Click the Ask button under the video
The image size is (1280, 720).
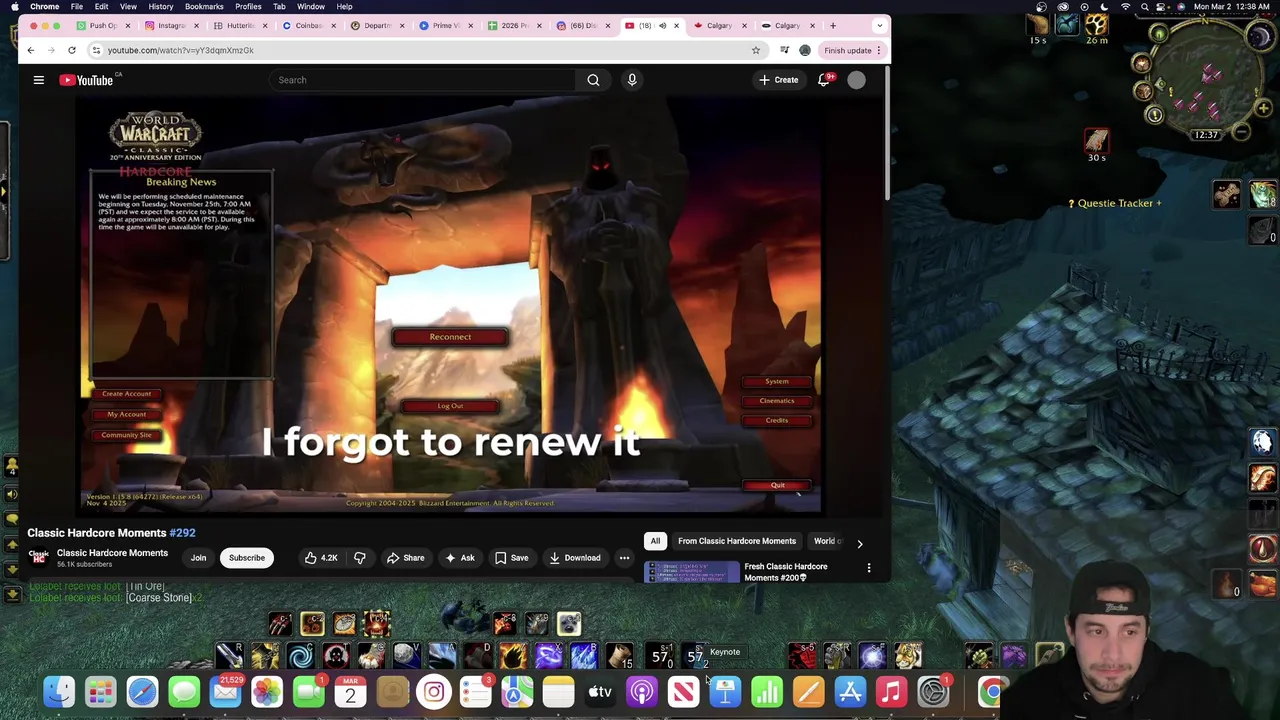coord(460,558)
